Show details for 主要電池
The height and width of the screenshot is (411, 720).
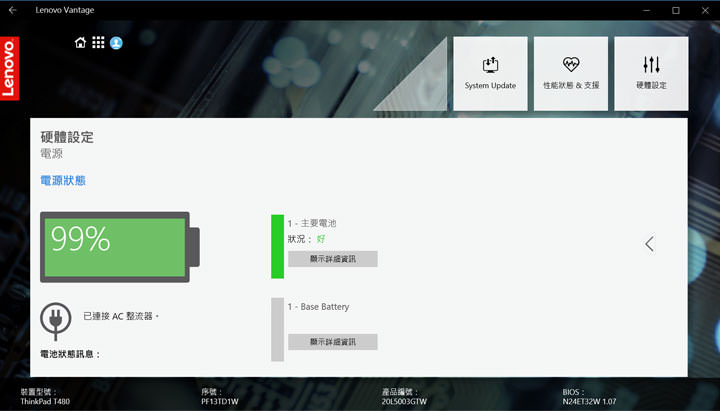pos(332,259)
